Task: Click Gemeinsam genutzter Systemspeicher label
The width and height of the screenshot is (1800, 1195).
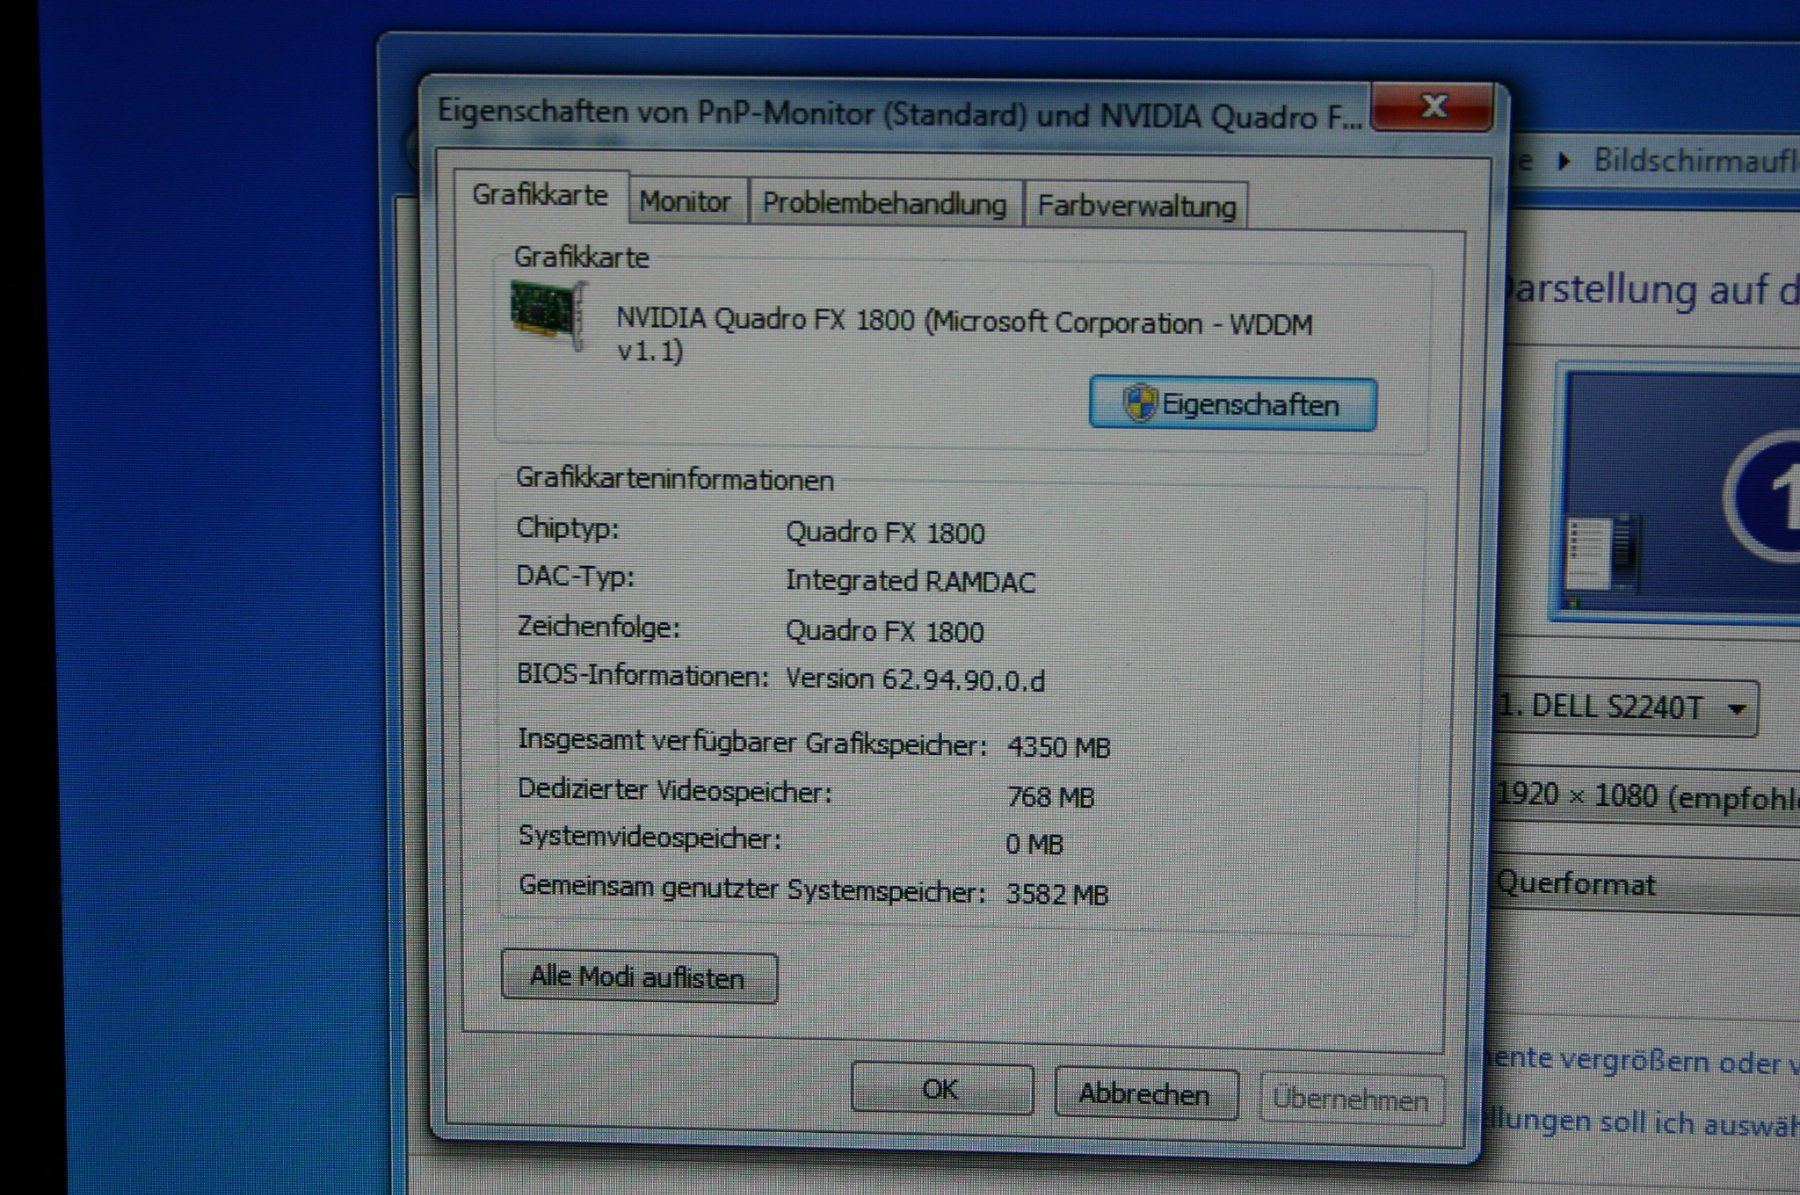Action: [x=752, y=888]
